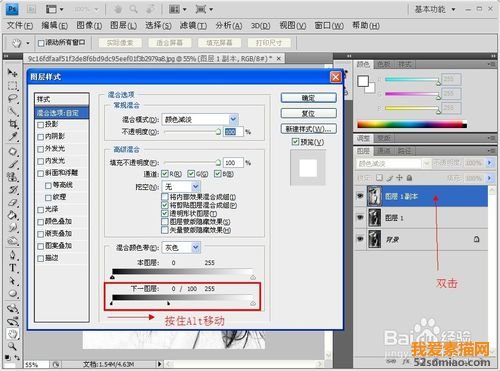Select the Brush tool

point(13,164)
